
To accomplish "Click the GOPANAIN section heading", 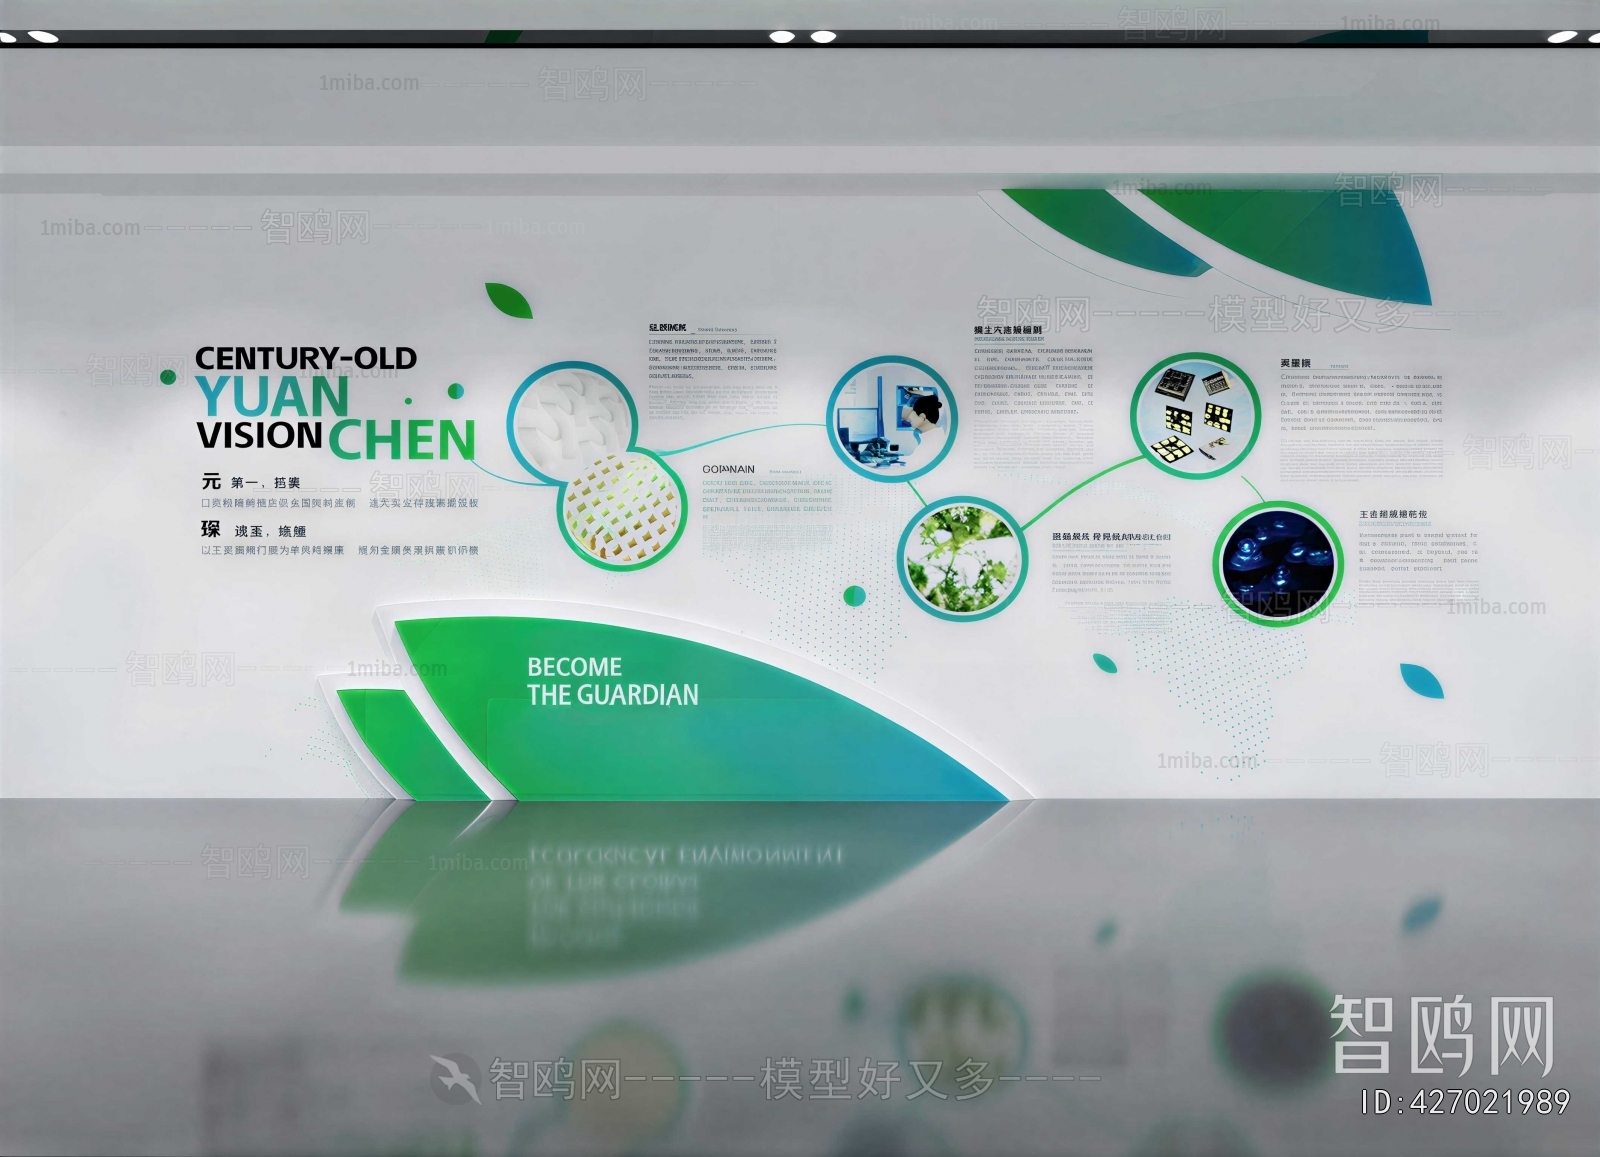I will coord(728,469).
